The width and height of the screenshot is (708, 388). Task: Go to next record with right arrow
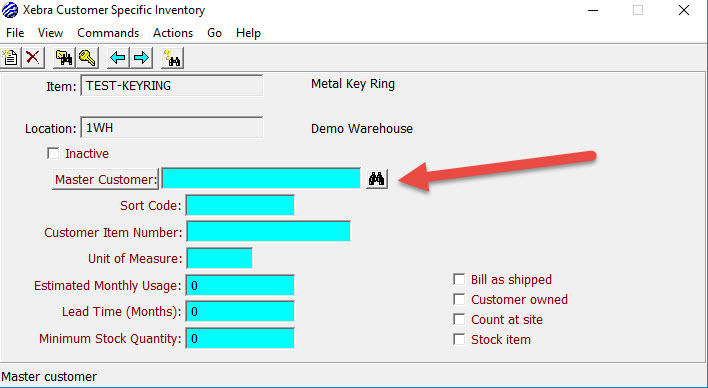point(141,58)
